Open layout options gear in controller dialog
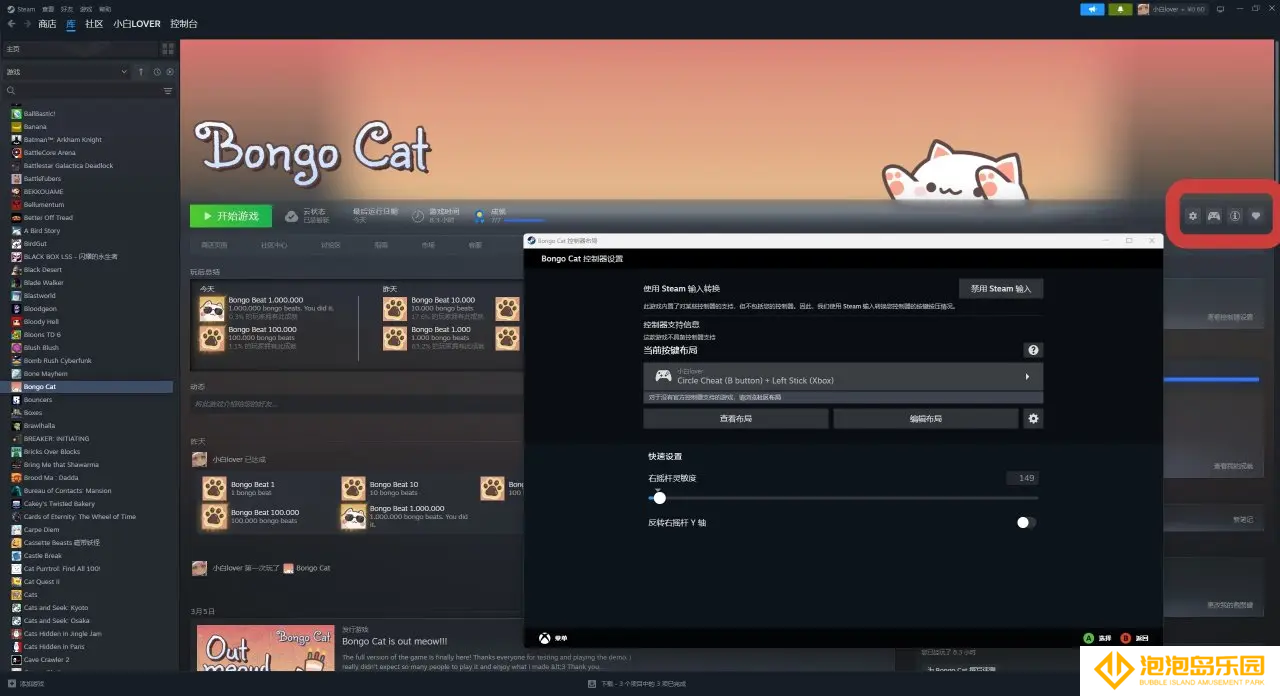This screenshot has height=696, width=1280. coord(1033,418)
